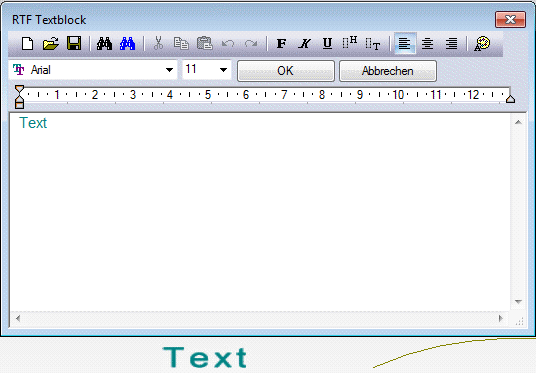Toggle italic formatting with K button
Image resolution: width=537 pixels, height=374 pixels.
(304, 44)
